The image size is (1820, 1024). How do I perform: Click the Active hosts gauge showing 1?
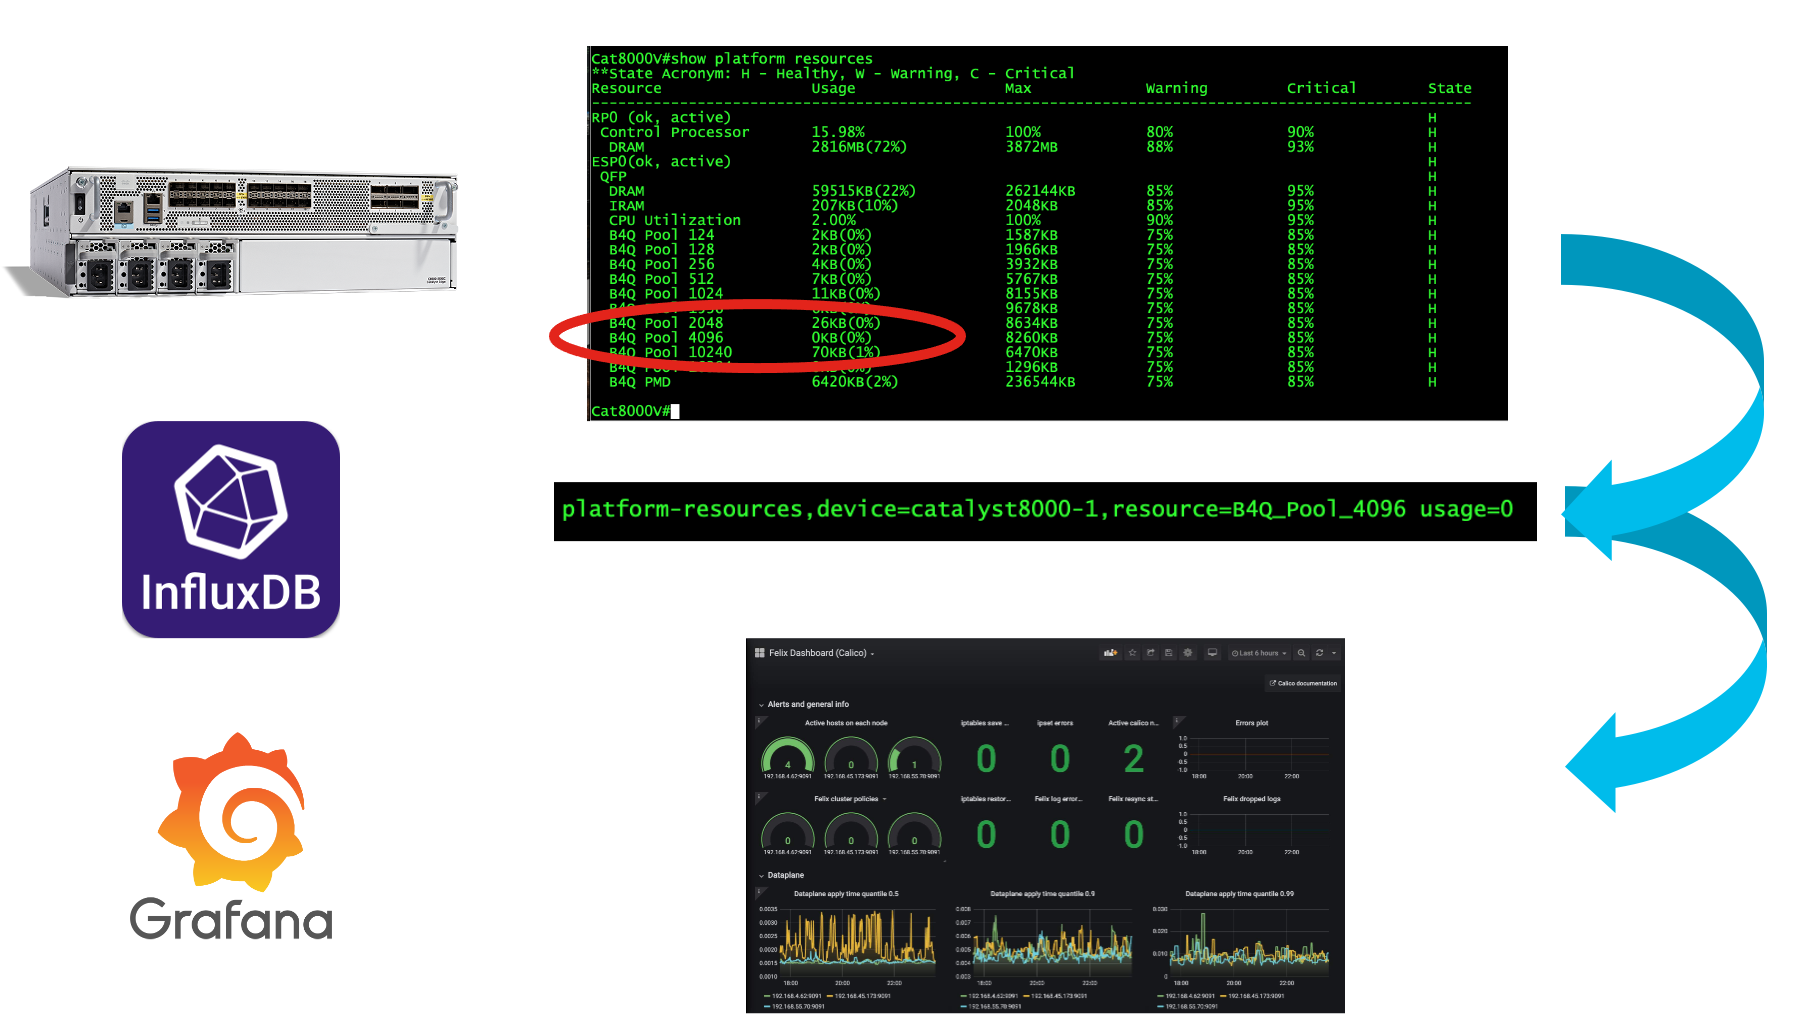tap(914, 756)
